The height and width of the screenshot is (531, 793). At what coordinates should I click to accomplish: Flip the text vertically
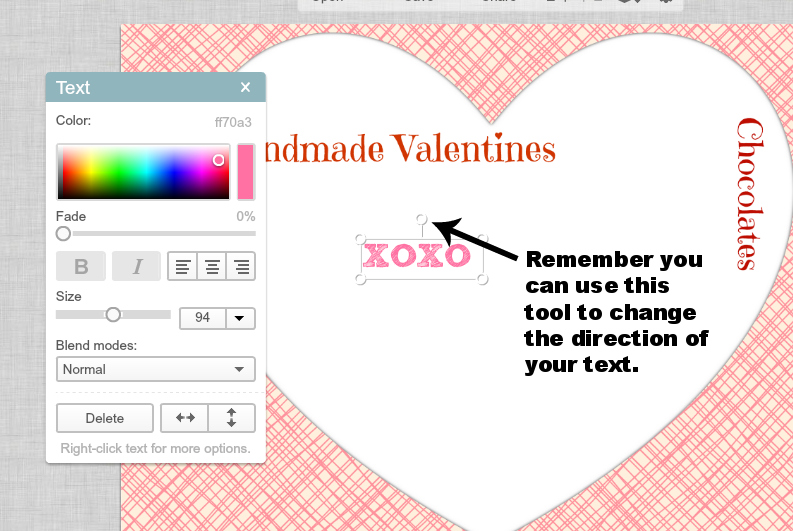pos(231,418)
